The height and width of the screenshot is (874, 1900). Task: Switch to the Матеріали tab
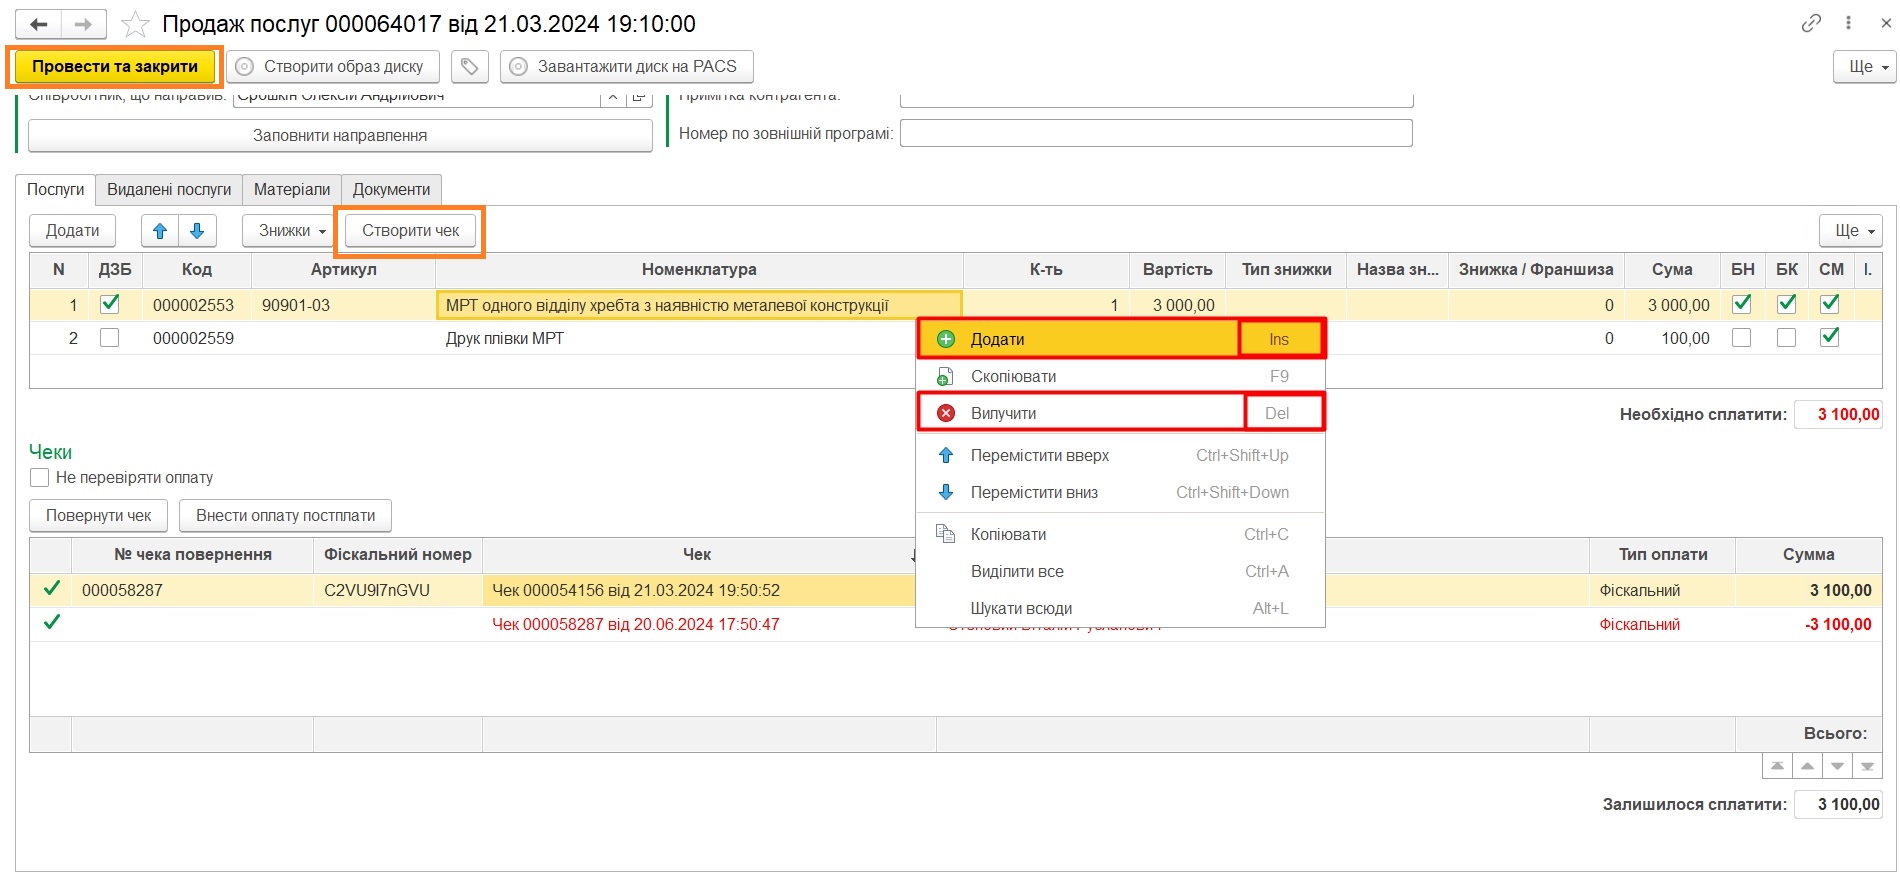tap(291, 190)
